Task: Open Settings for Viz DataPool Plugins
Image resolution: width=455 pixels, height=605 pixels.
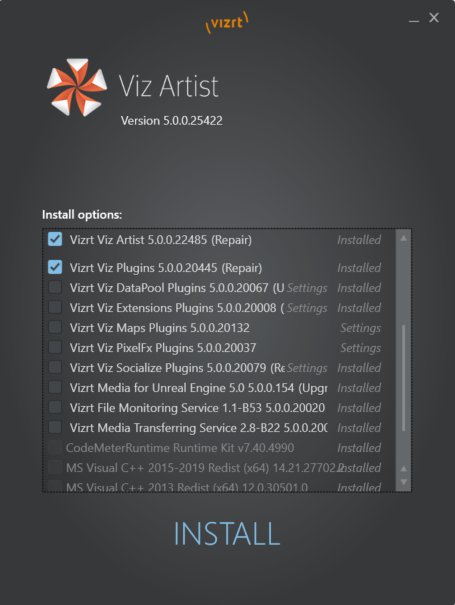Action: 307,288
